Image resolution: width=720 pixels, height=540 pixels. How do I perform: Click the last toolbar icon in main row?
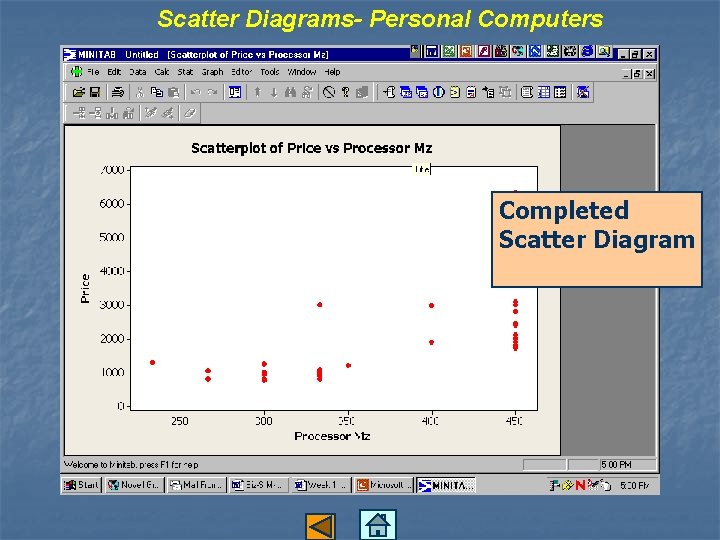(583, 92)
